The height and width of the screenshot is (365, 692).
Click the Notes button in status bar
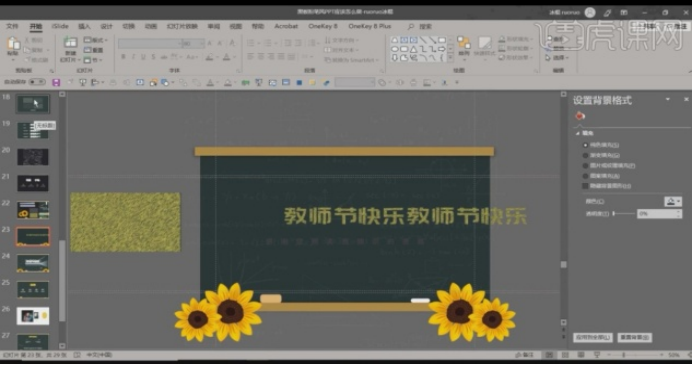click(x=525, y=355)
